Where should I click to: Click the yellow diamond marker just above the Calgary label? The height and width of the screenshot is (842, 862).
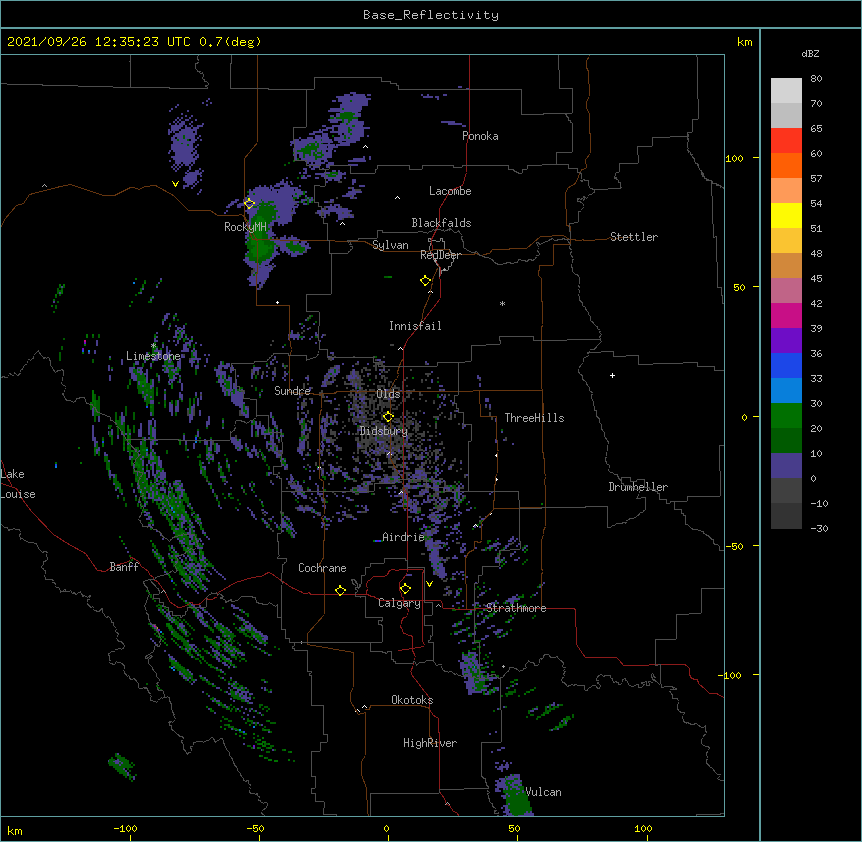tap(405, 589)
